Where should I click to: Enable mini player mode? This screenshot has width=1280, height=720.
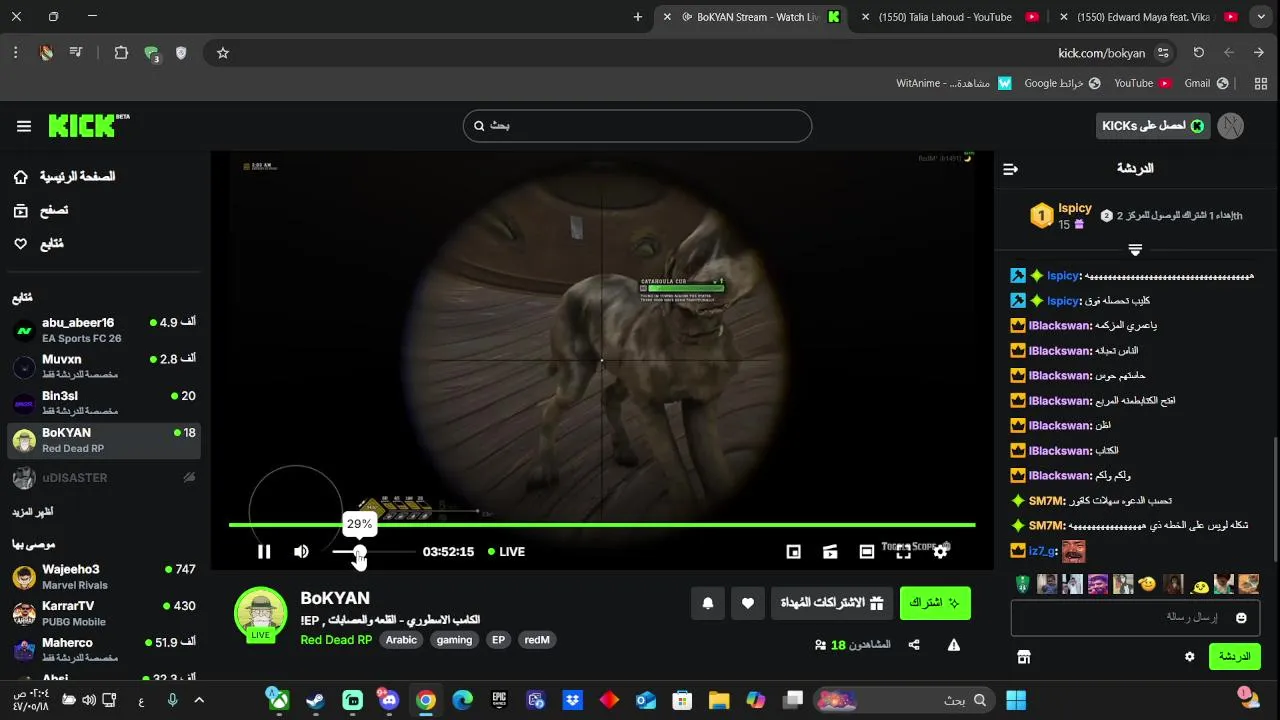click(794, 552)
